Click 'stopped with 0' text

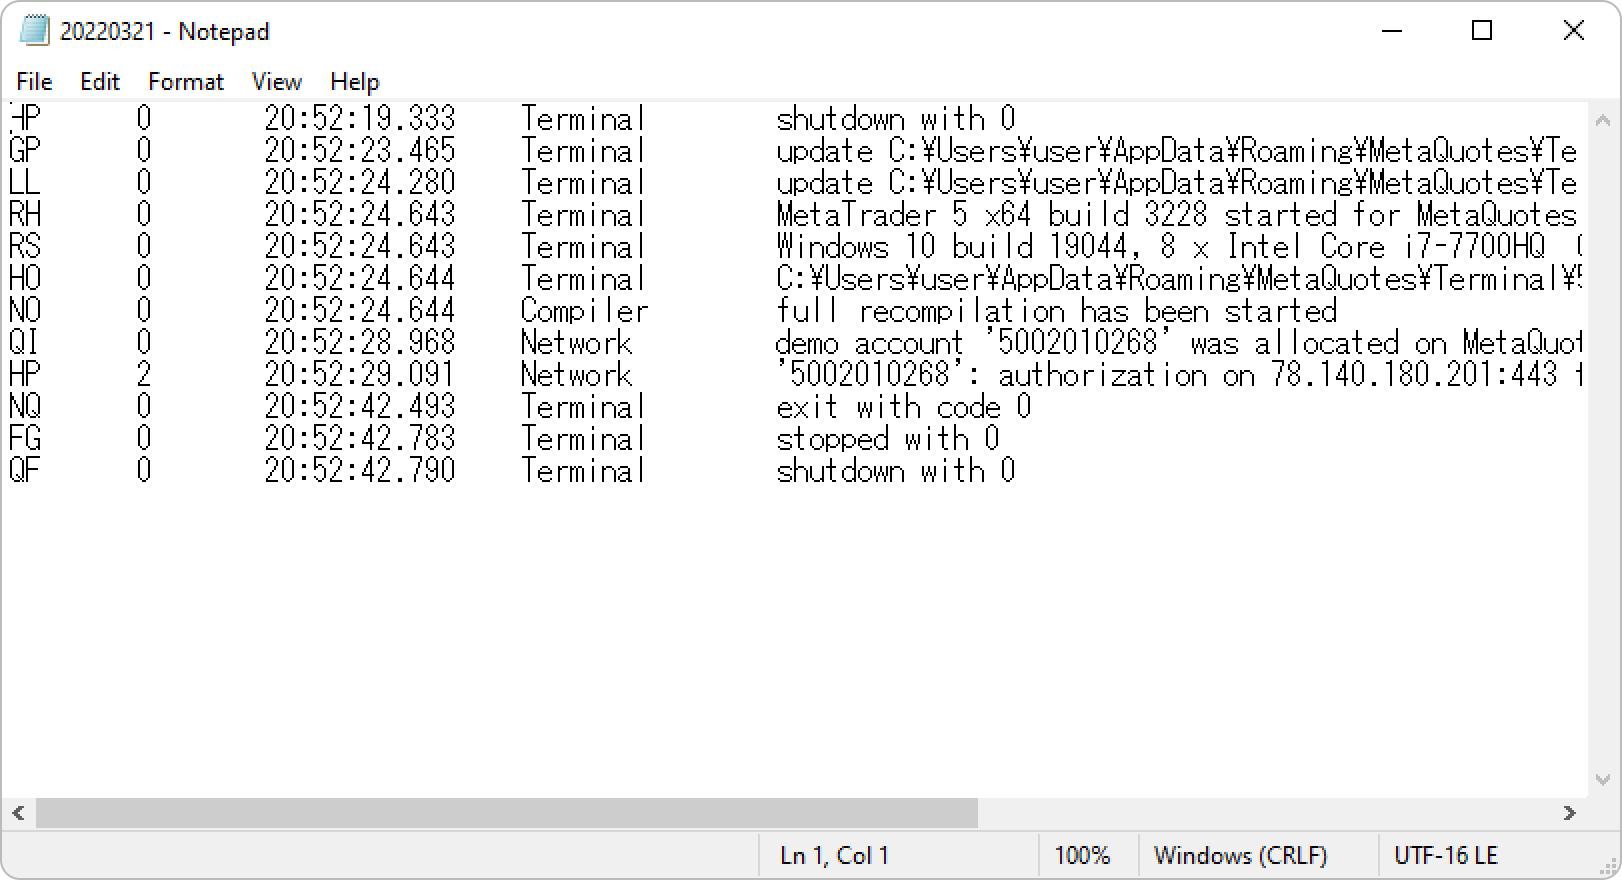pos(888,439)
